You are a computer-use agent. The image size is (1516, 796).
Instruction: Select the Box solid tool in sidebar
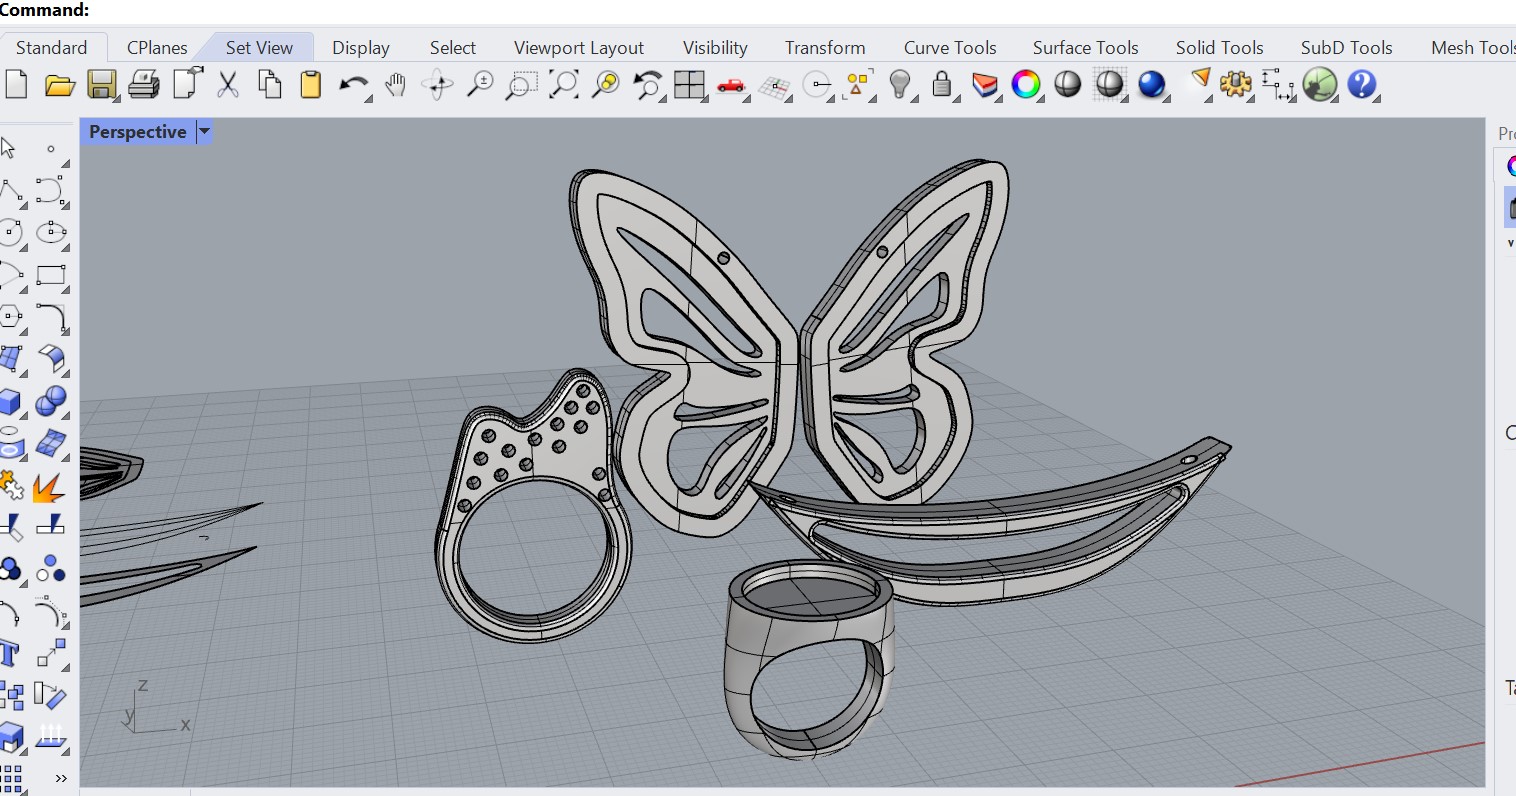click(10, 402)
